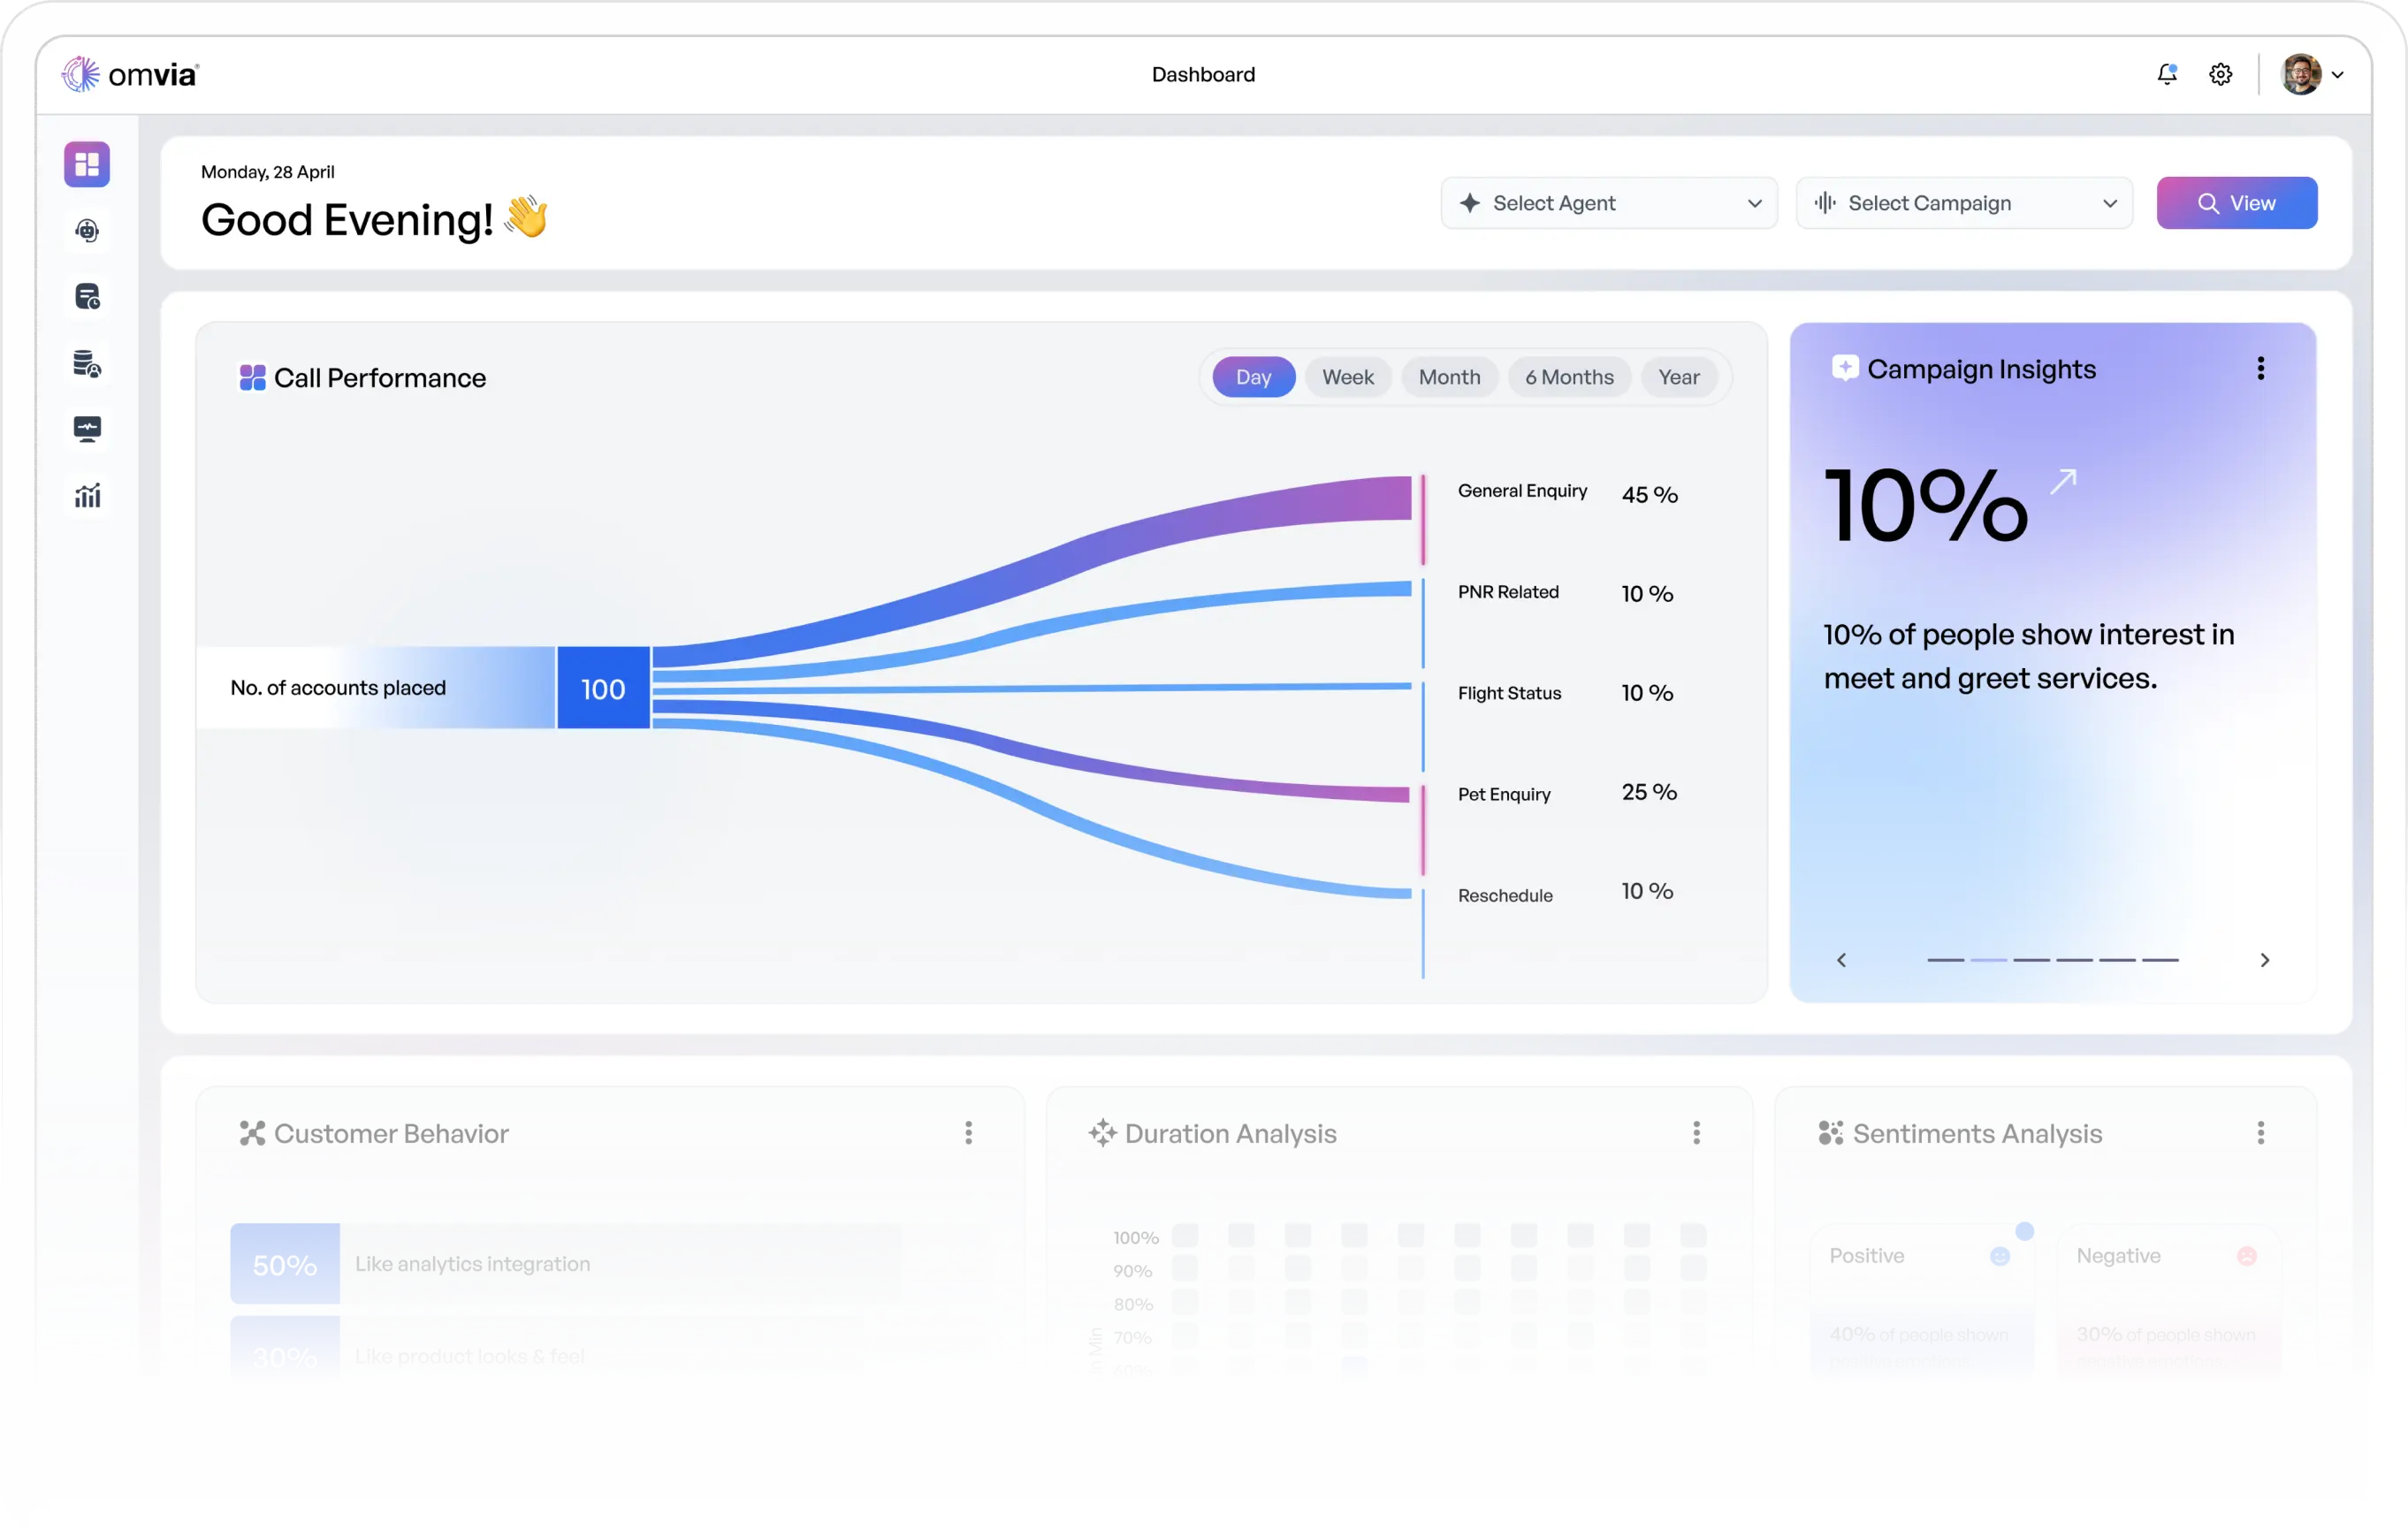Click the PNR Related label
2408x1538 pixels.
click(x=1508, y=592)
